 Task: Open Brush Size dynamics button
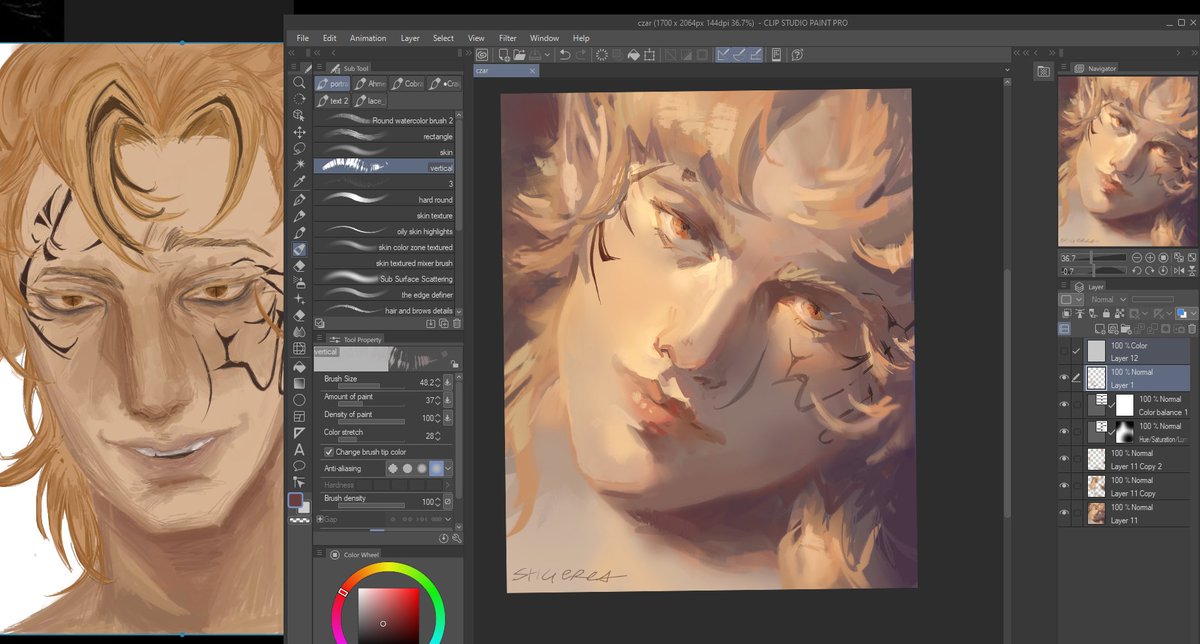[448, 381]
